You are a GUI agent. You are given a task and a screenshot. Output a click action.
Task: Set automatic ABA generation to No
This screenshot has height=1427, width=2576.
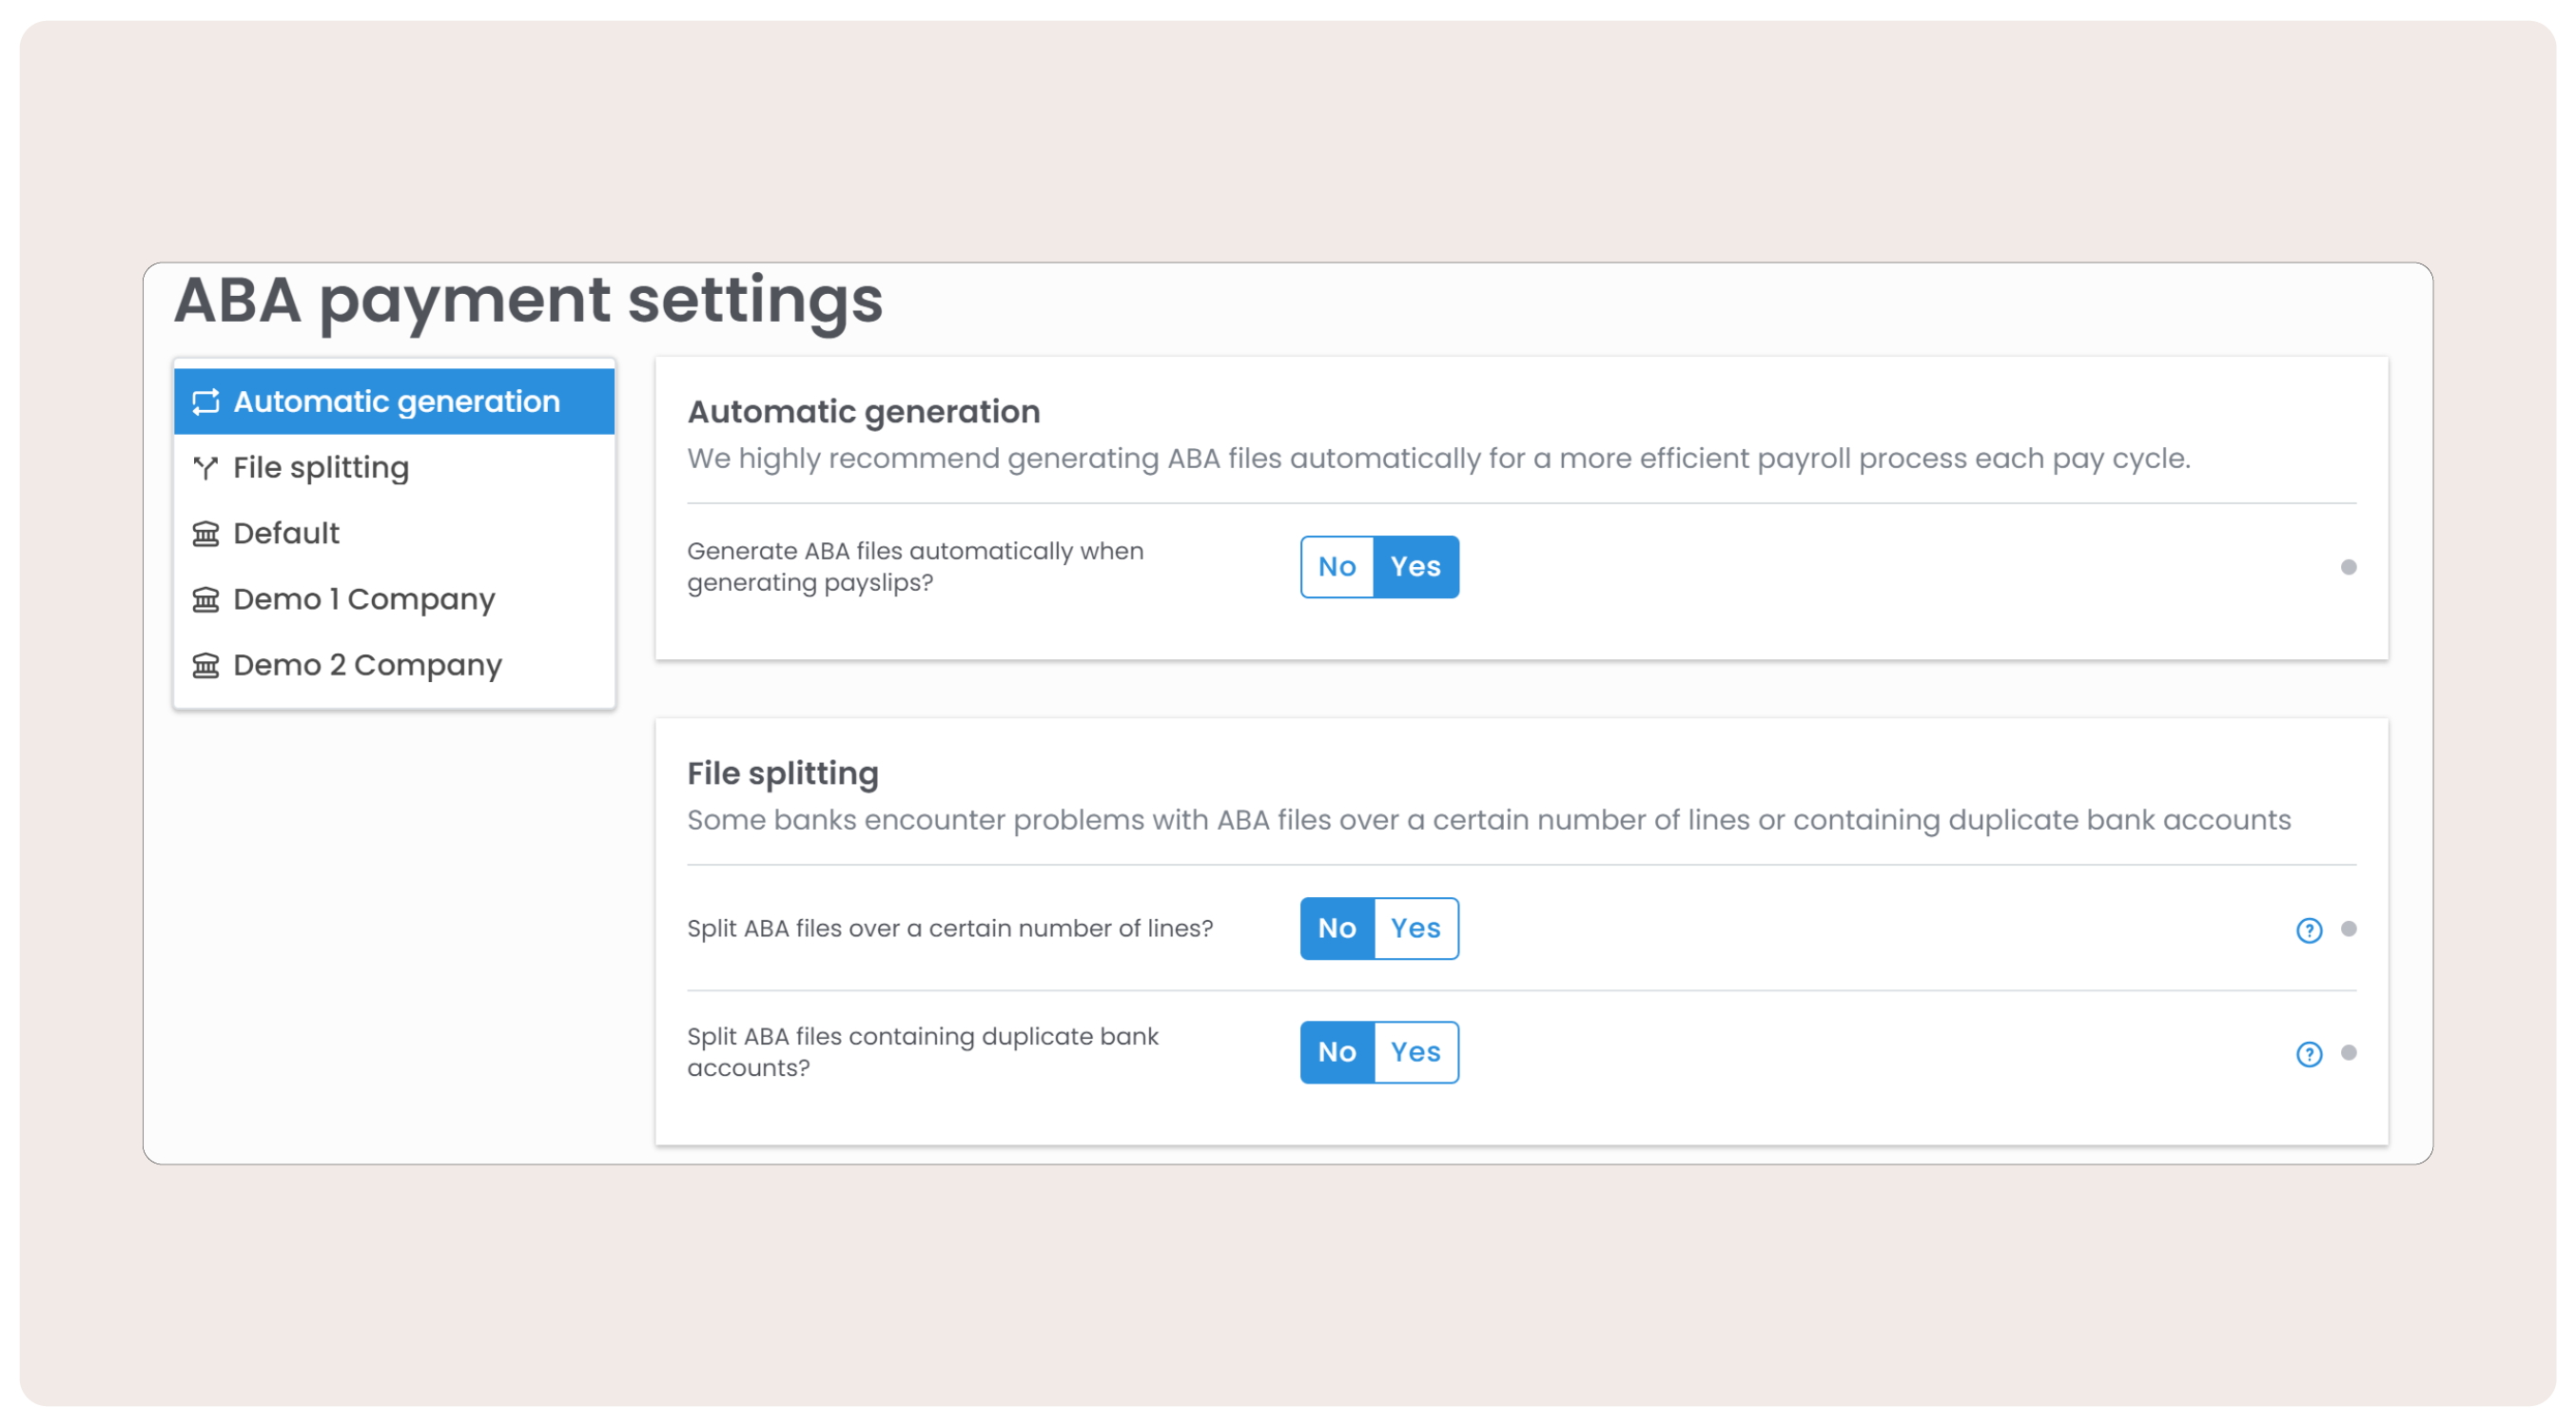[1337, 567]
